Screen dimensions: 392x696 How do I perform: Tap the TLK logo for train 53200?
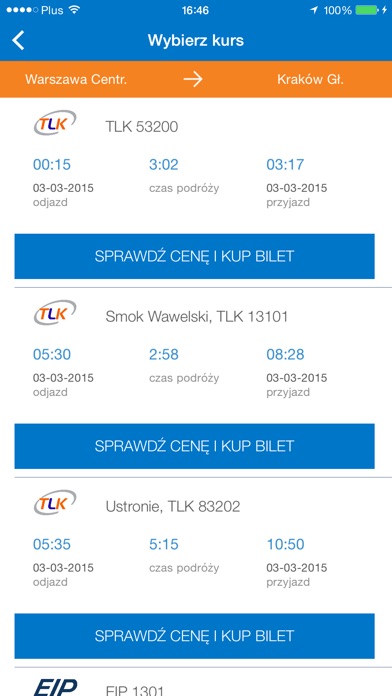(55, 123)
